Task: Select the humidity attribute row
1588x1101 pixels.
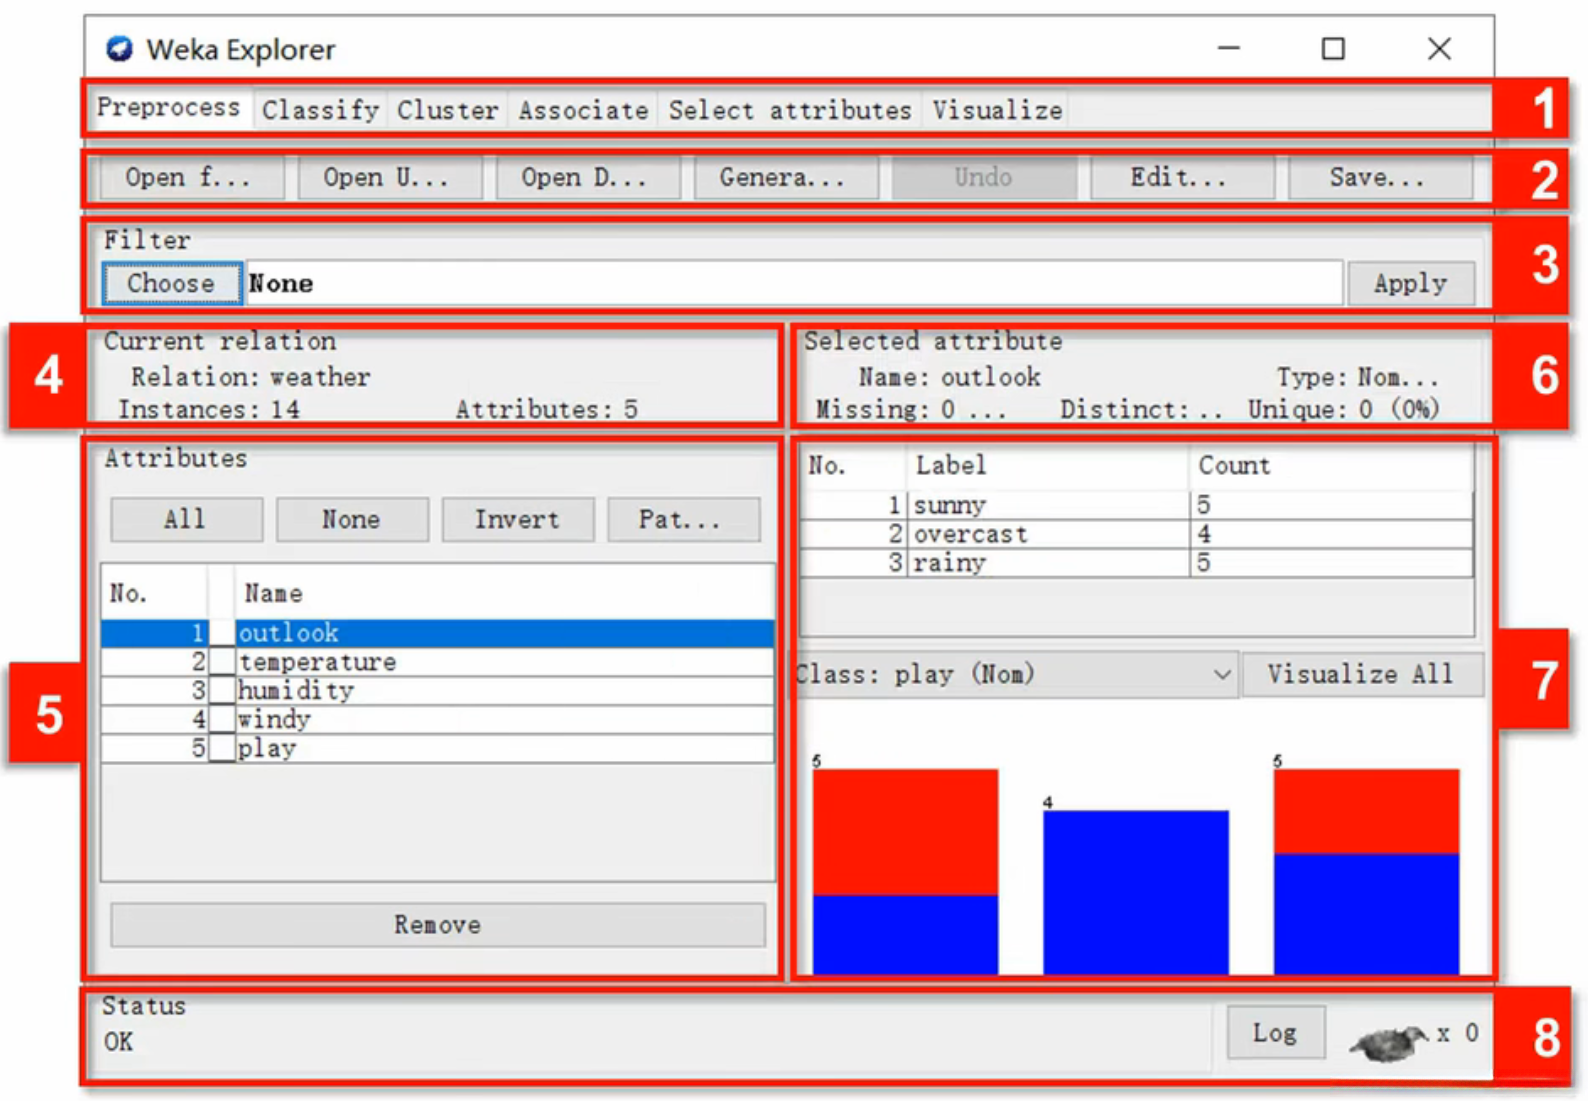Action: (x=438, y=691)
